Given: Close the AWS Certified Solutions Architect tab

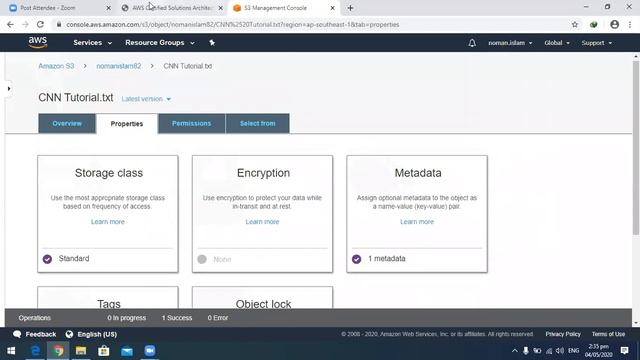Looking at the screenshot, I should pos(220,8).
